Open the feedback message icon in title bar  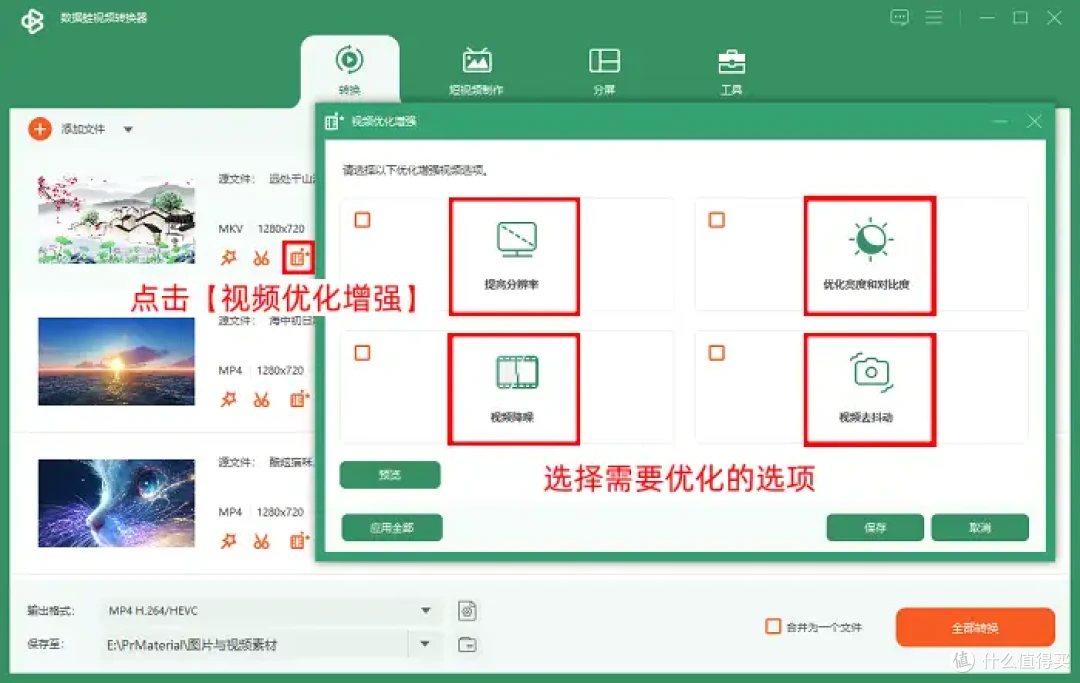click(899, 17)
